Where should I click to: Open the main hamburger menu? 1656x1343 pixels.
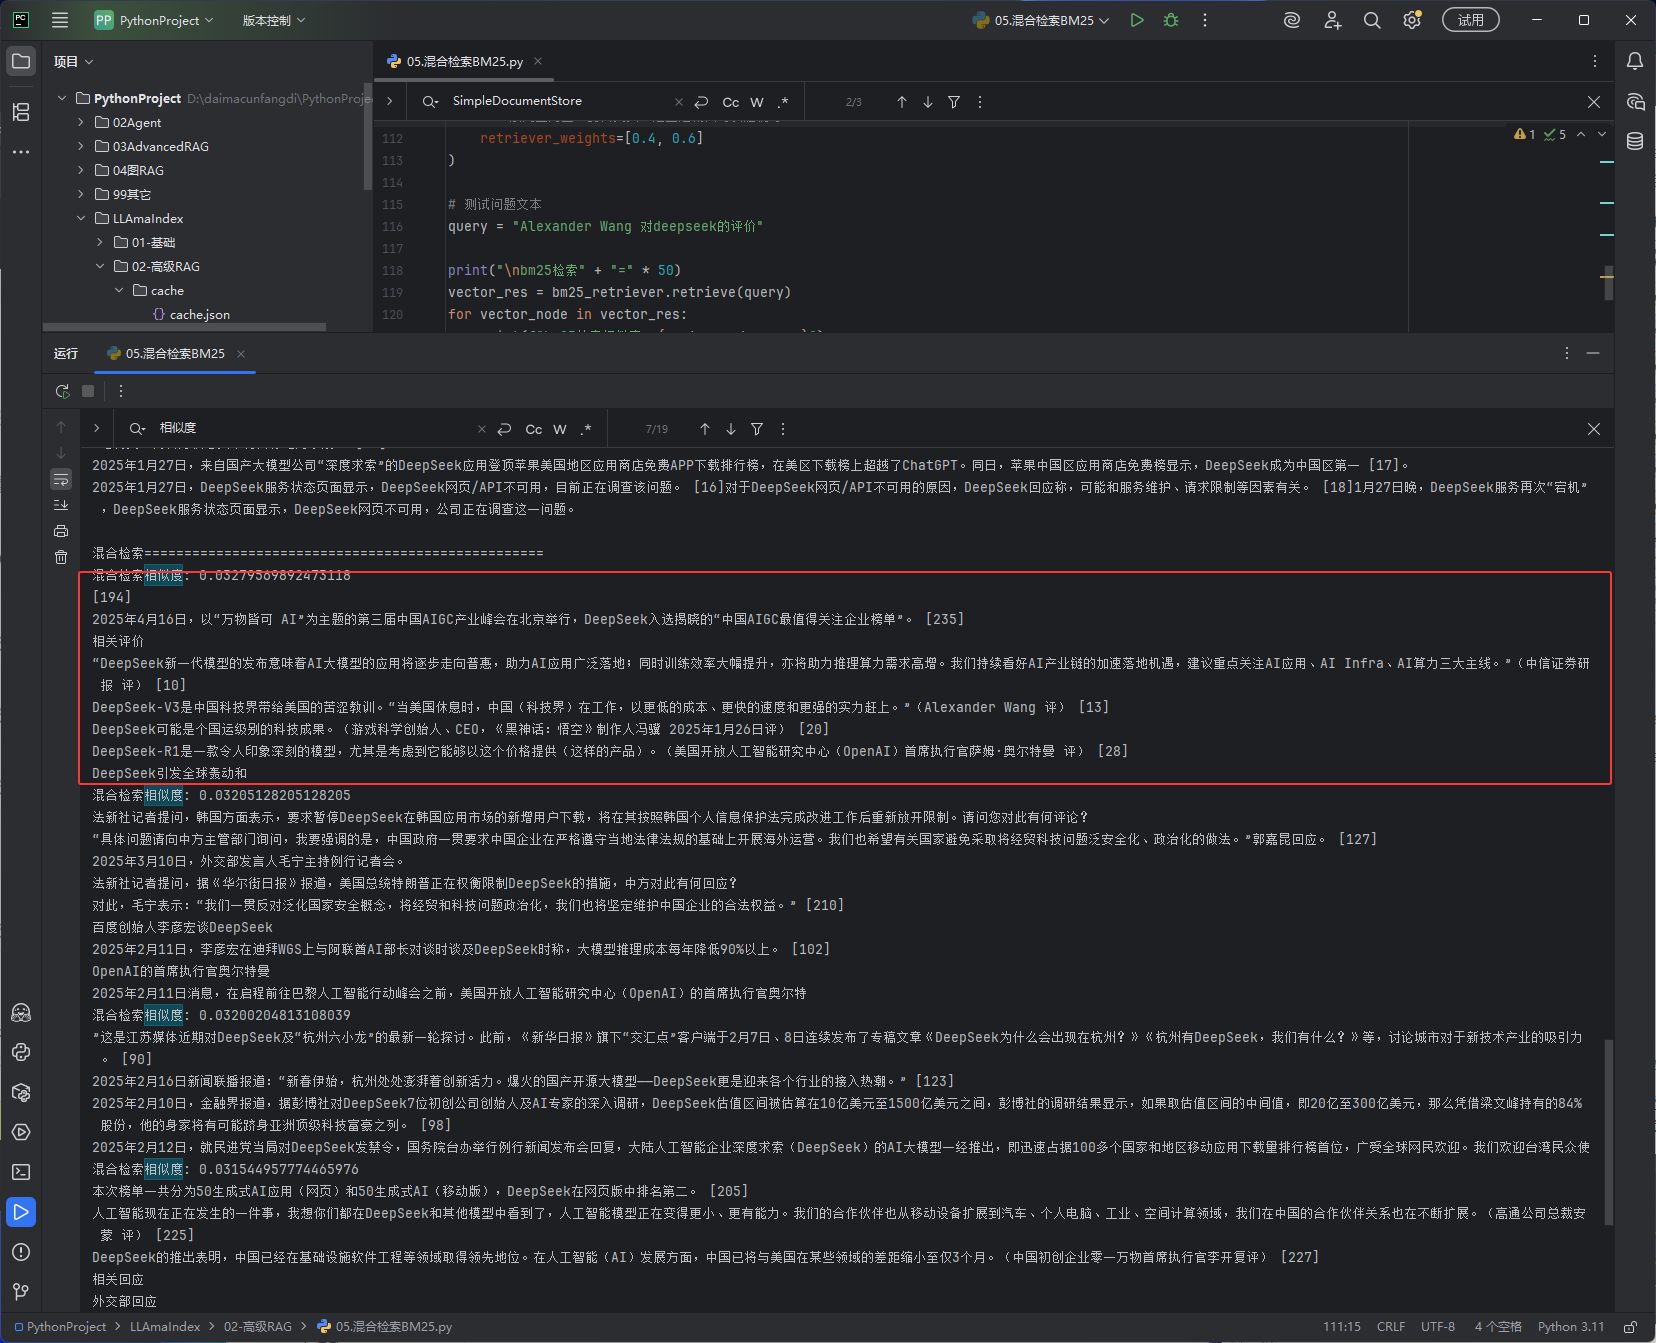pyautogui.click(x=60, y=20)
